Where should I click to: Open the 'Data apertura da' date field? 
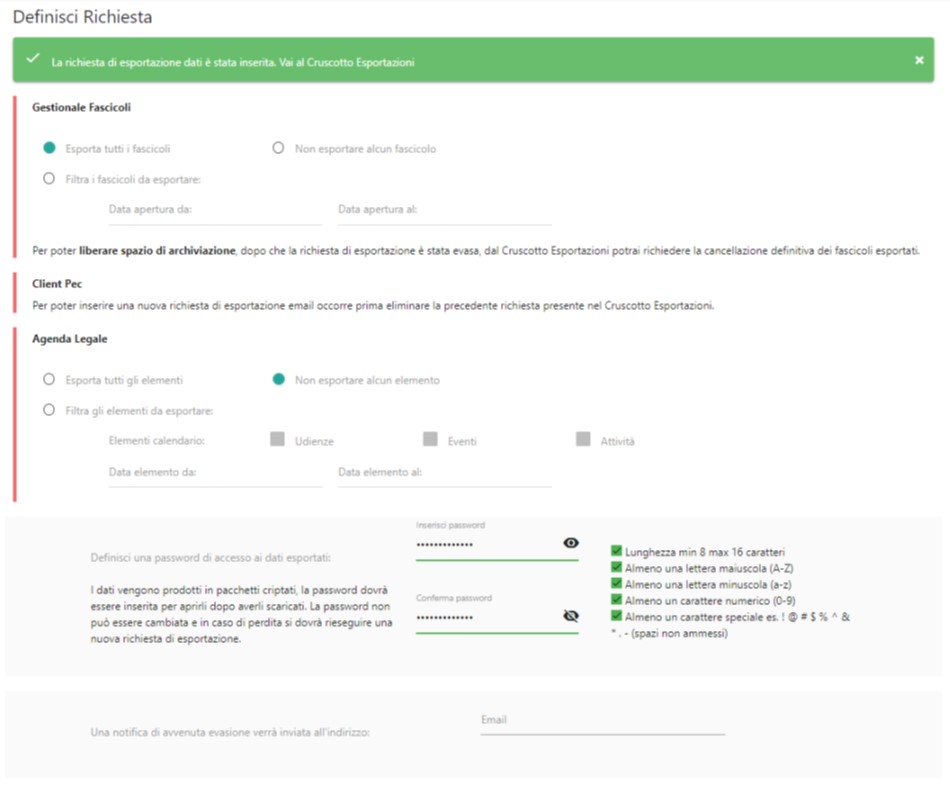coord(215,210)
